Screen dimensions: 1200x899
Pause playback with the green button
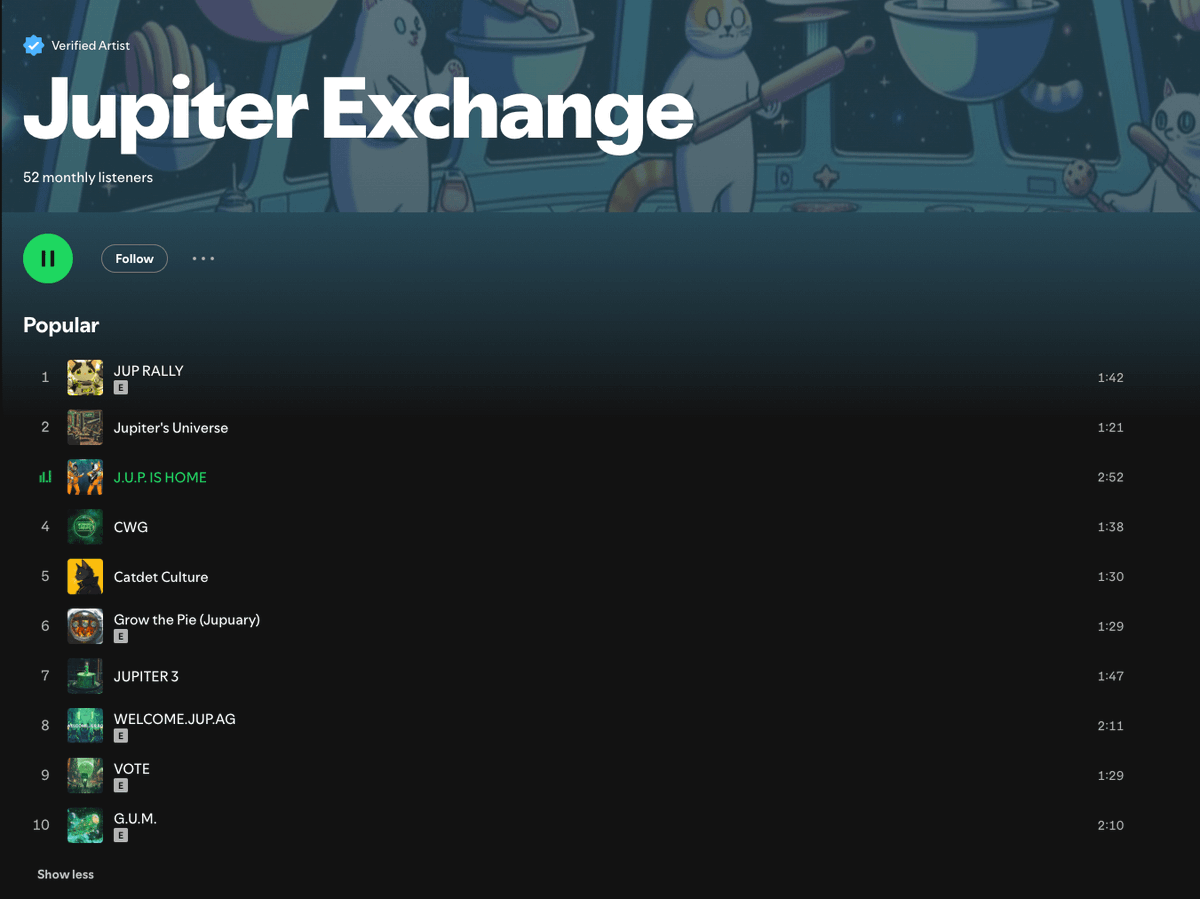(x=48, y=258)
